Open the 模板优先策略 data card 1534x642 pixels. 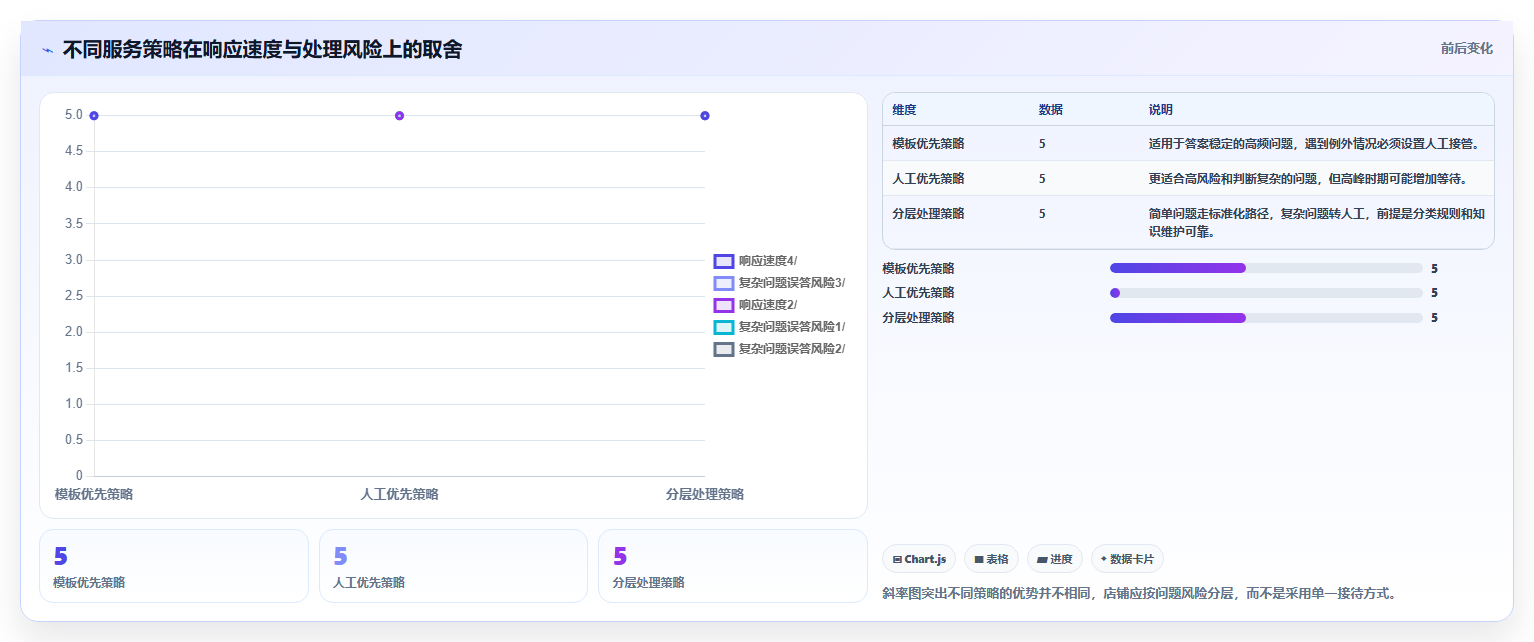(x=174, y=566)
